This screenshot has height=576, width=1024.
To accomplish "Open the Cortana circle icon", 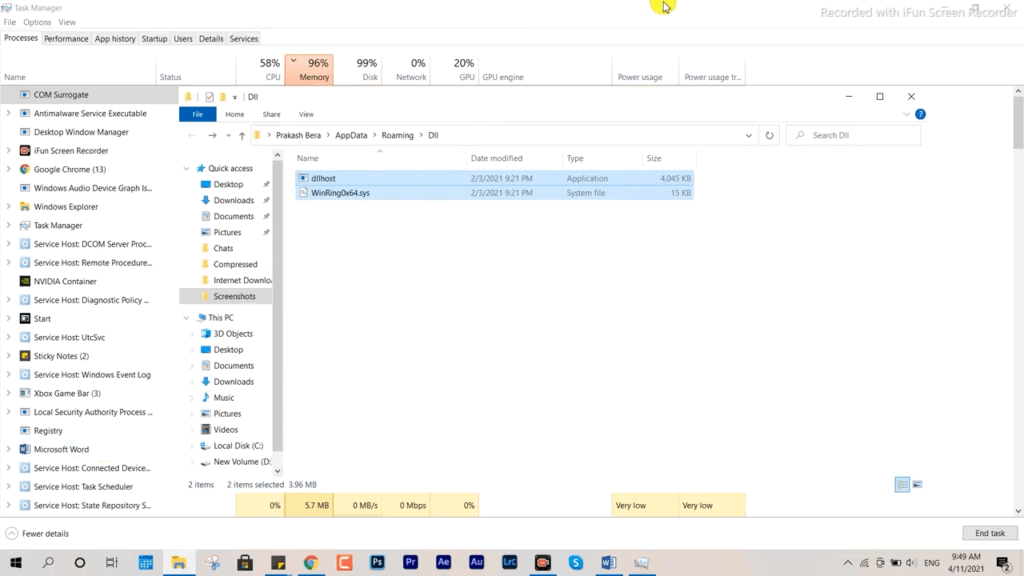I will click(80, 562).
